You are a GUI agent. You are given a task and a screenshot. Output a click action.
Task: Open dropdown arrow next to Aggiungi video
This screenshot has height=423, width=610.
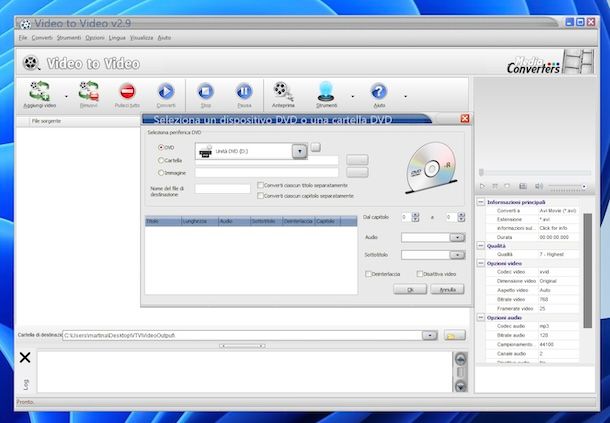click(66, 96)
